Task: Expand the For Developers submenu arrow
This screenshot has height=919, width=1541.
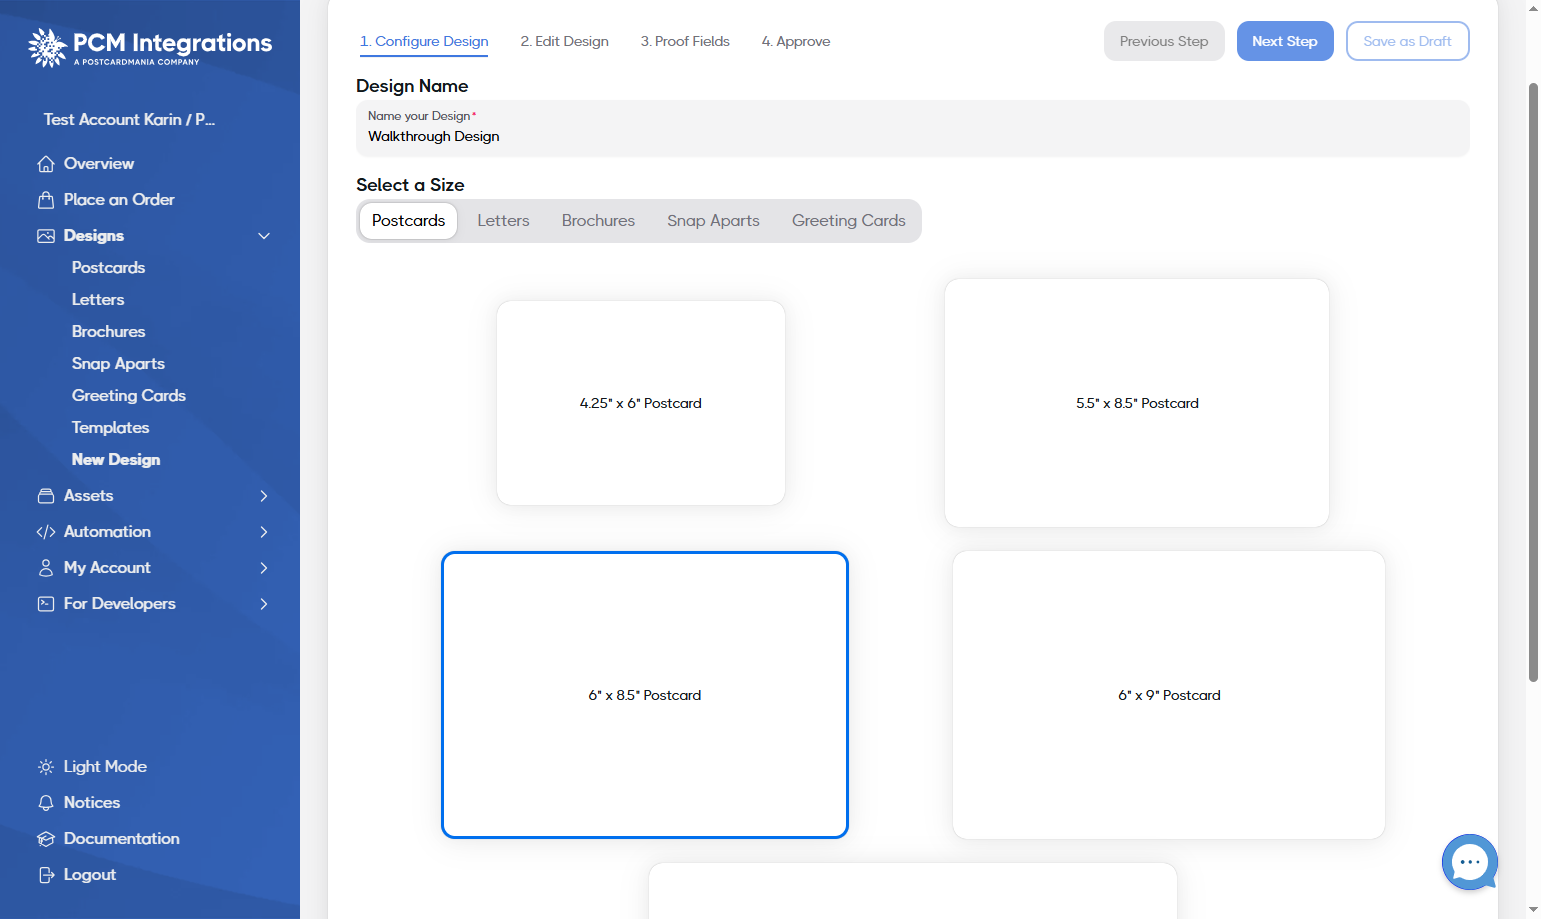Action: click(264, 604)
